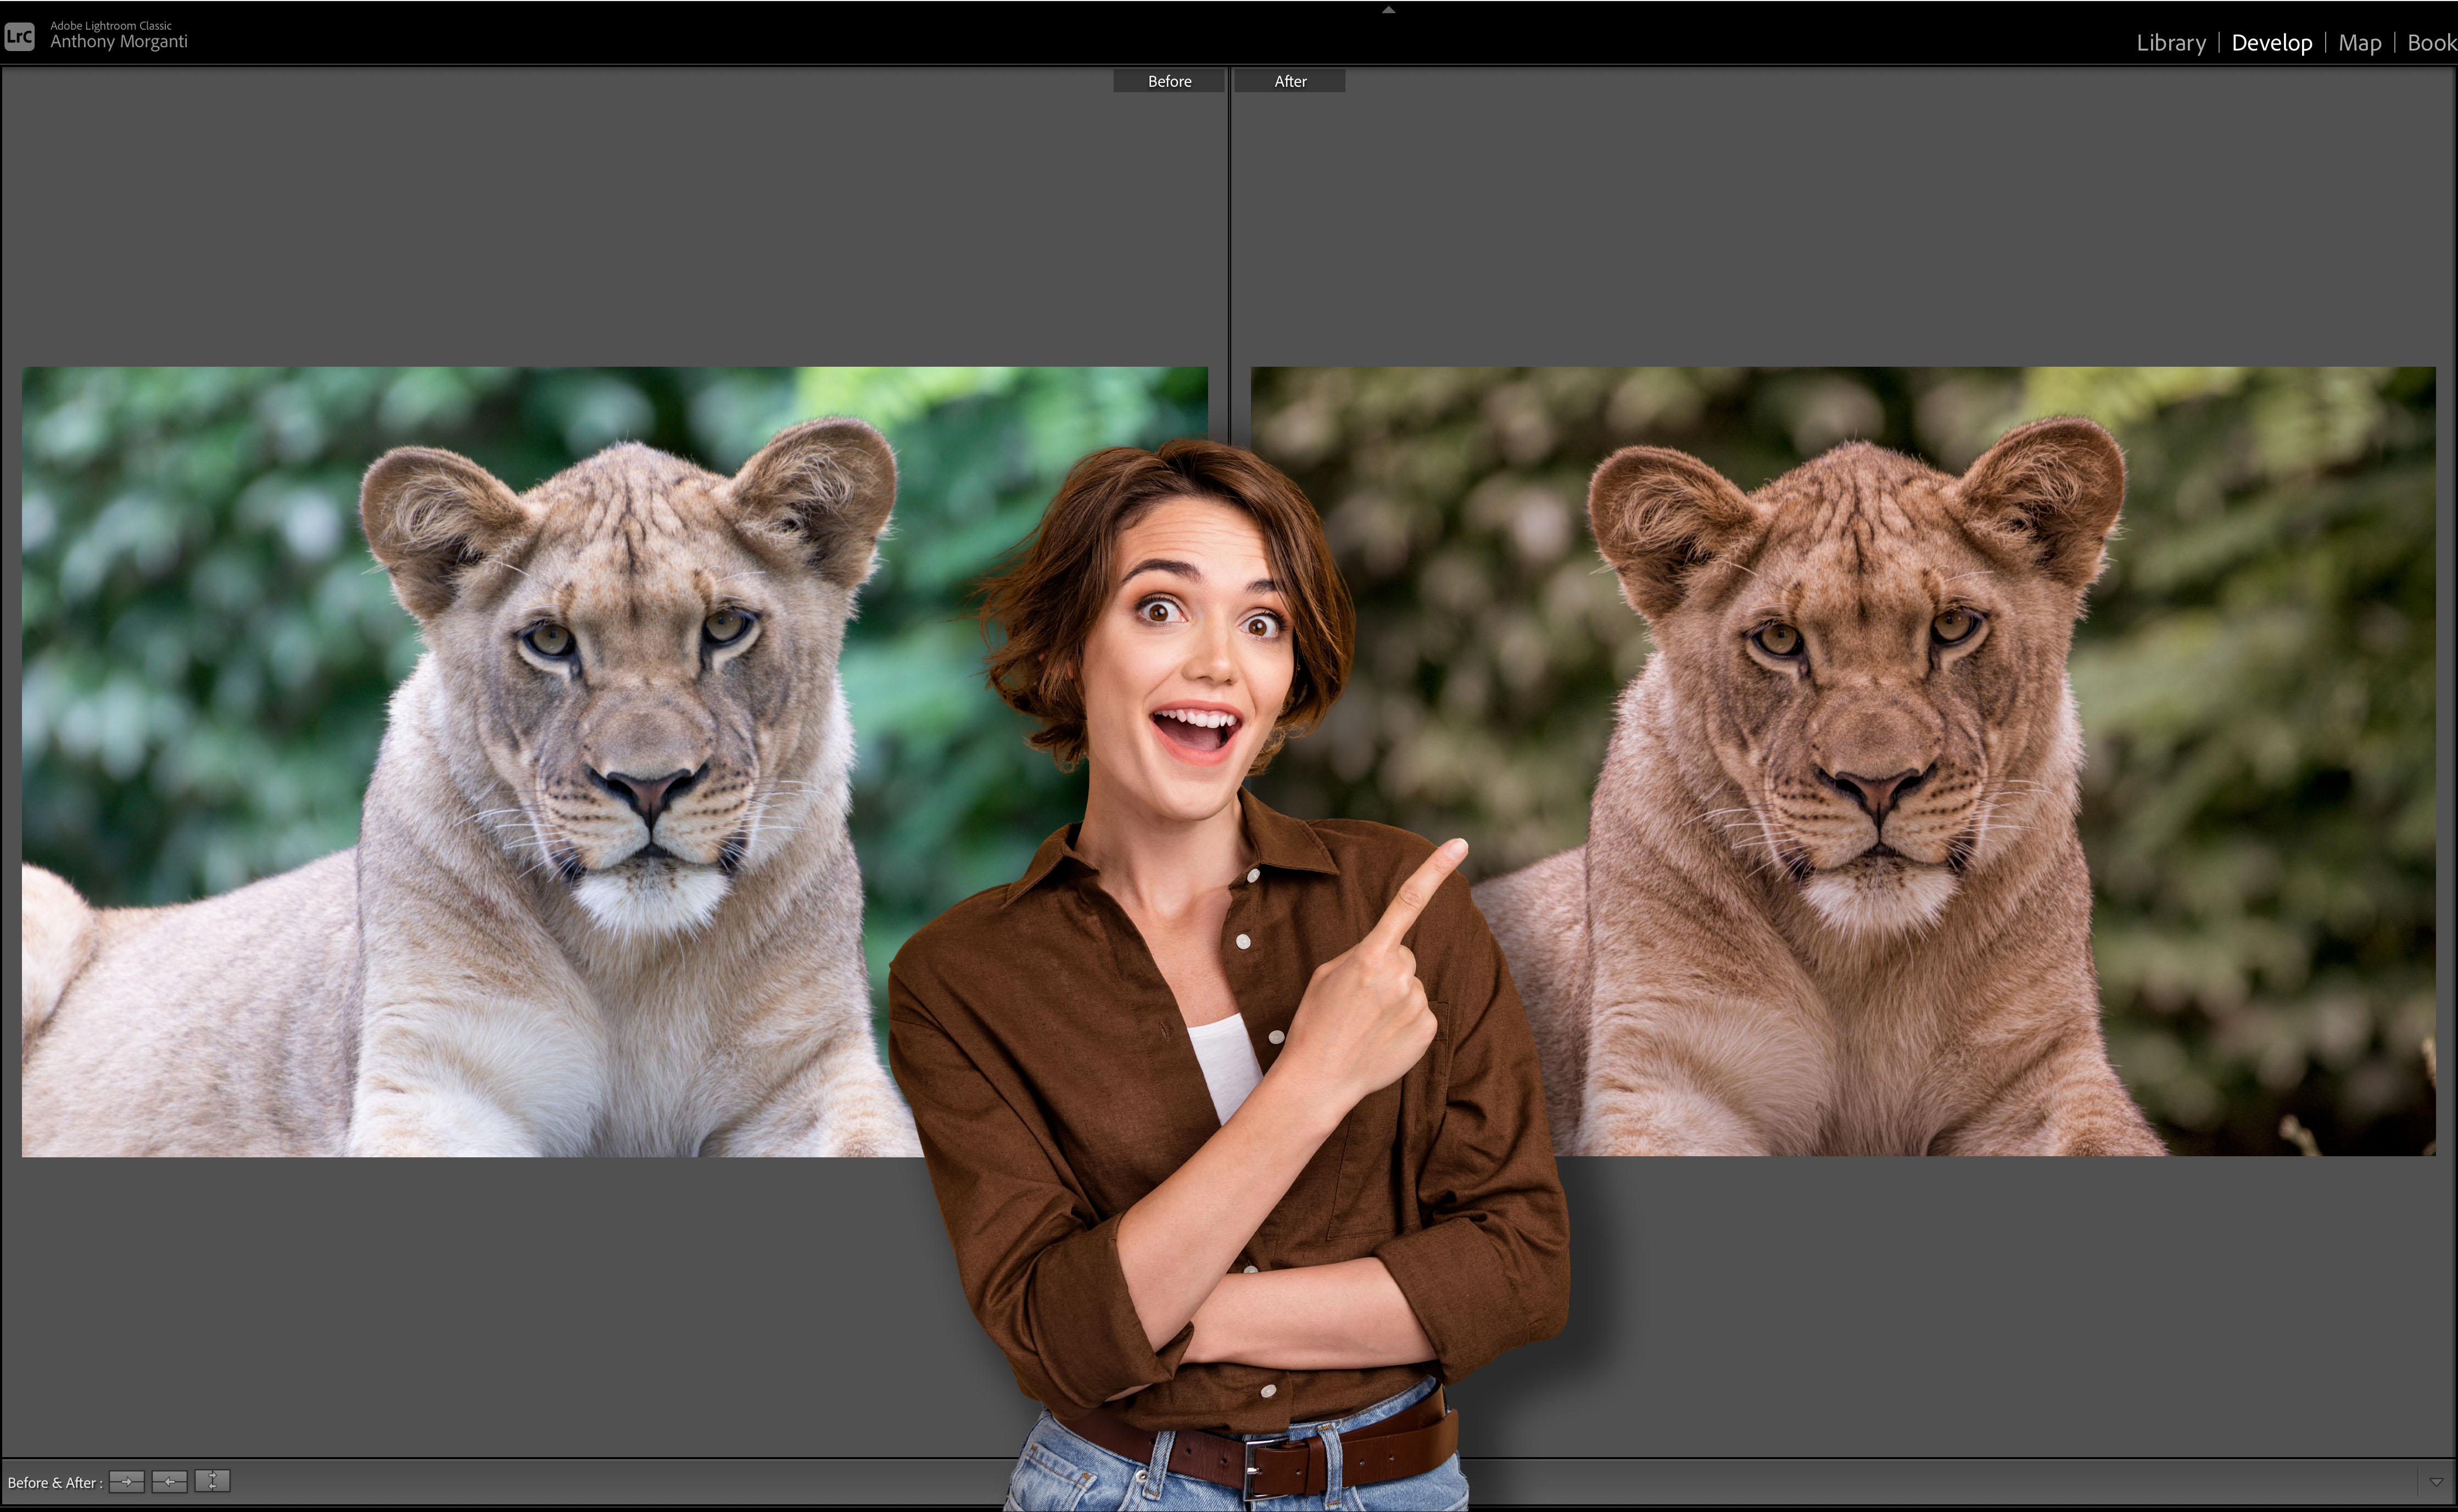
Task: Click the Anthony Morganti identity plate
Action: (119, 42)
